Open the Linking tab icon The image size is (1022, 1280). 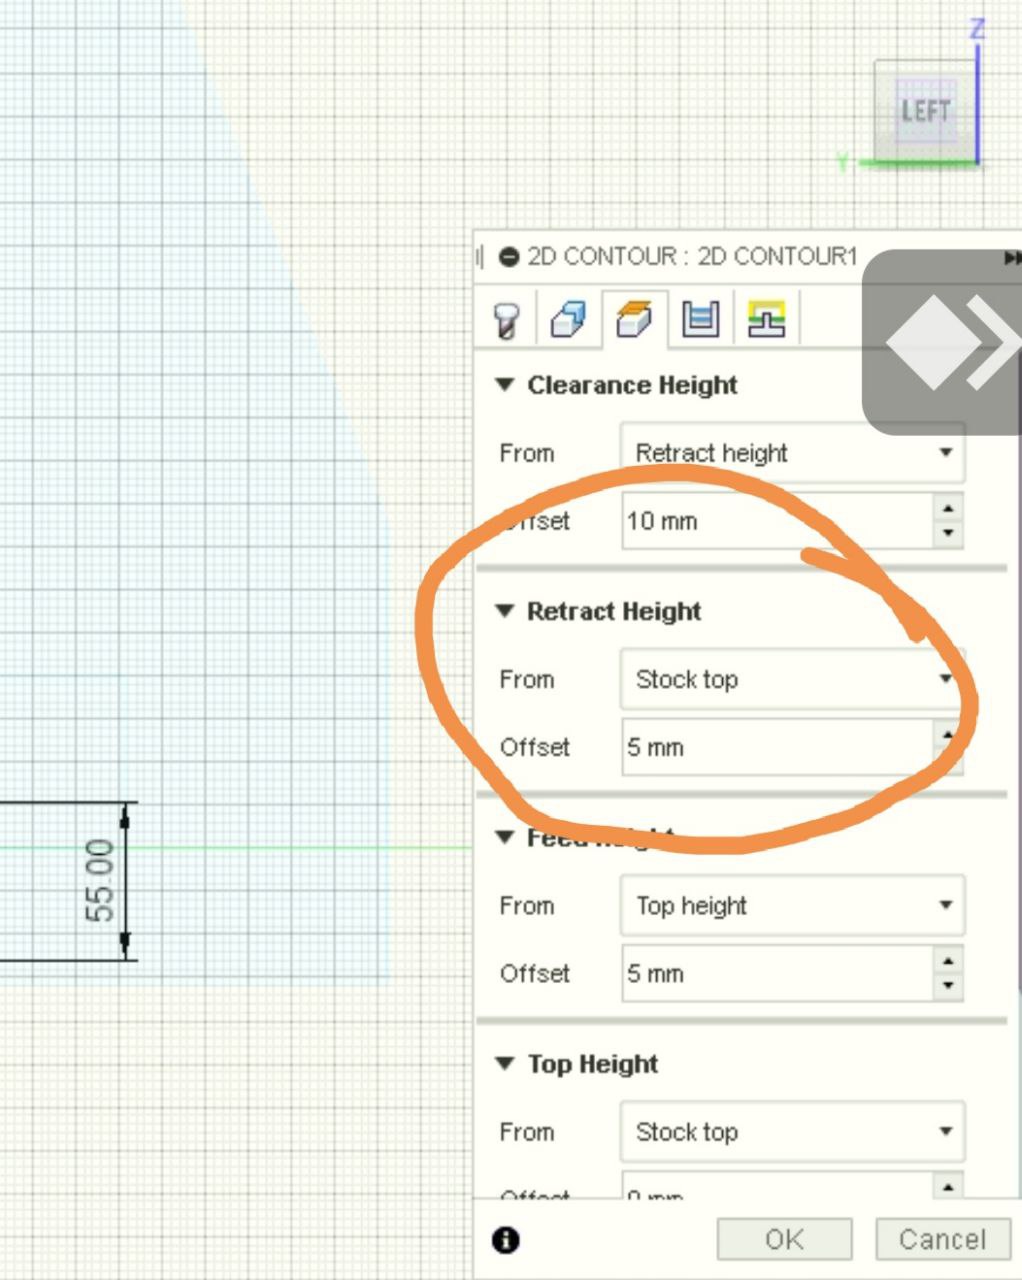coord(766,320)
